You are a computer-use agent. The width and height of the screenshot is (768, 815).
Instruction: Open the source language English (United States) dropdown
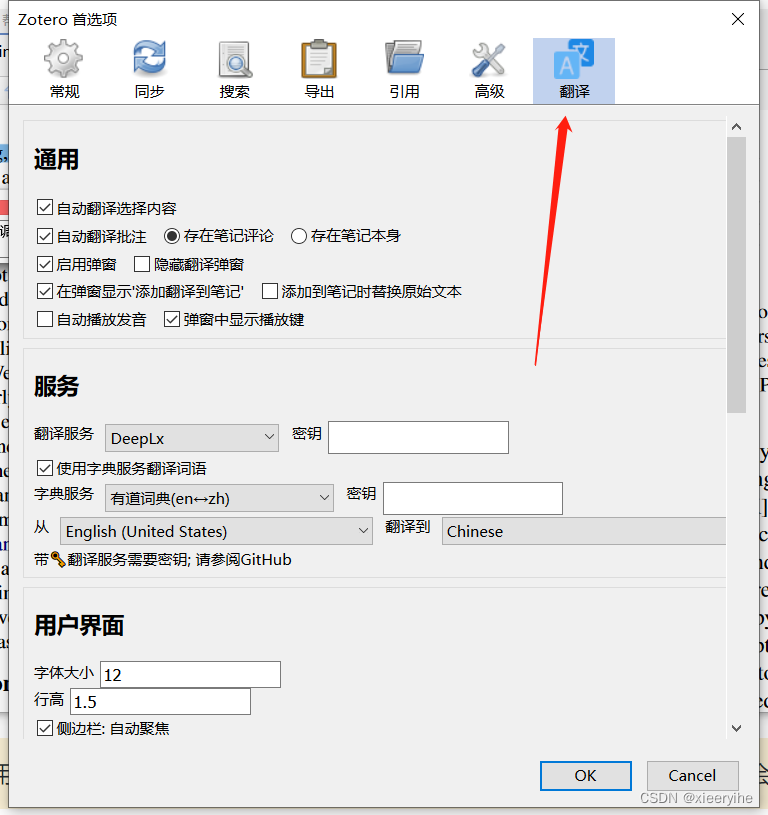(x=216, y=531)
